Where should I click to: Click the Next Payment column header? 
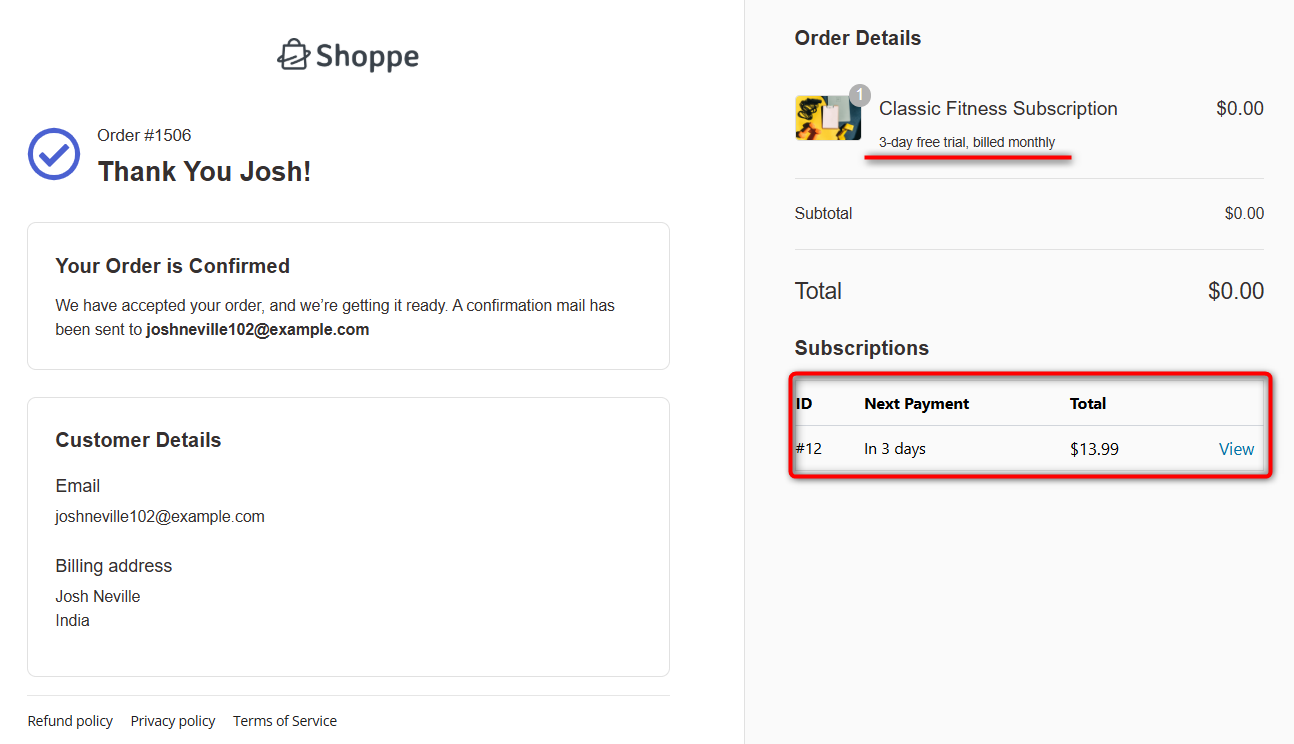click(x=916, y=403)
